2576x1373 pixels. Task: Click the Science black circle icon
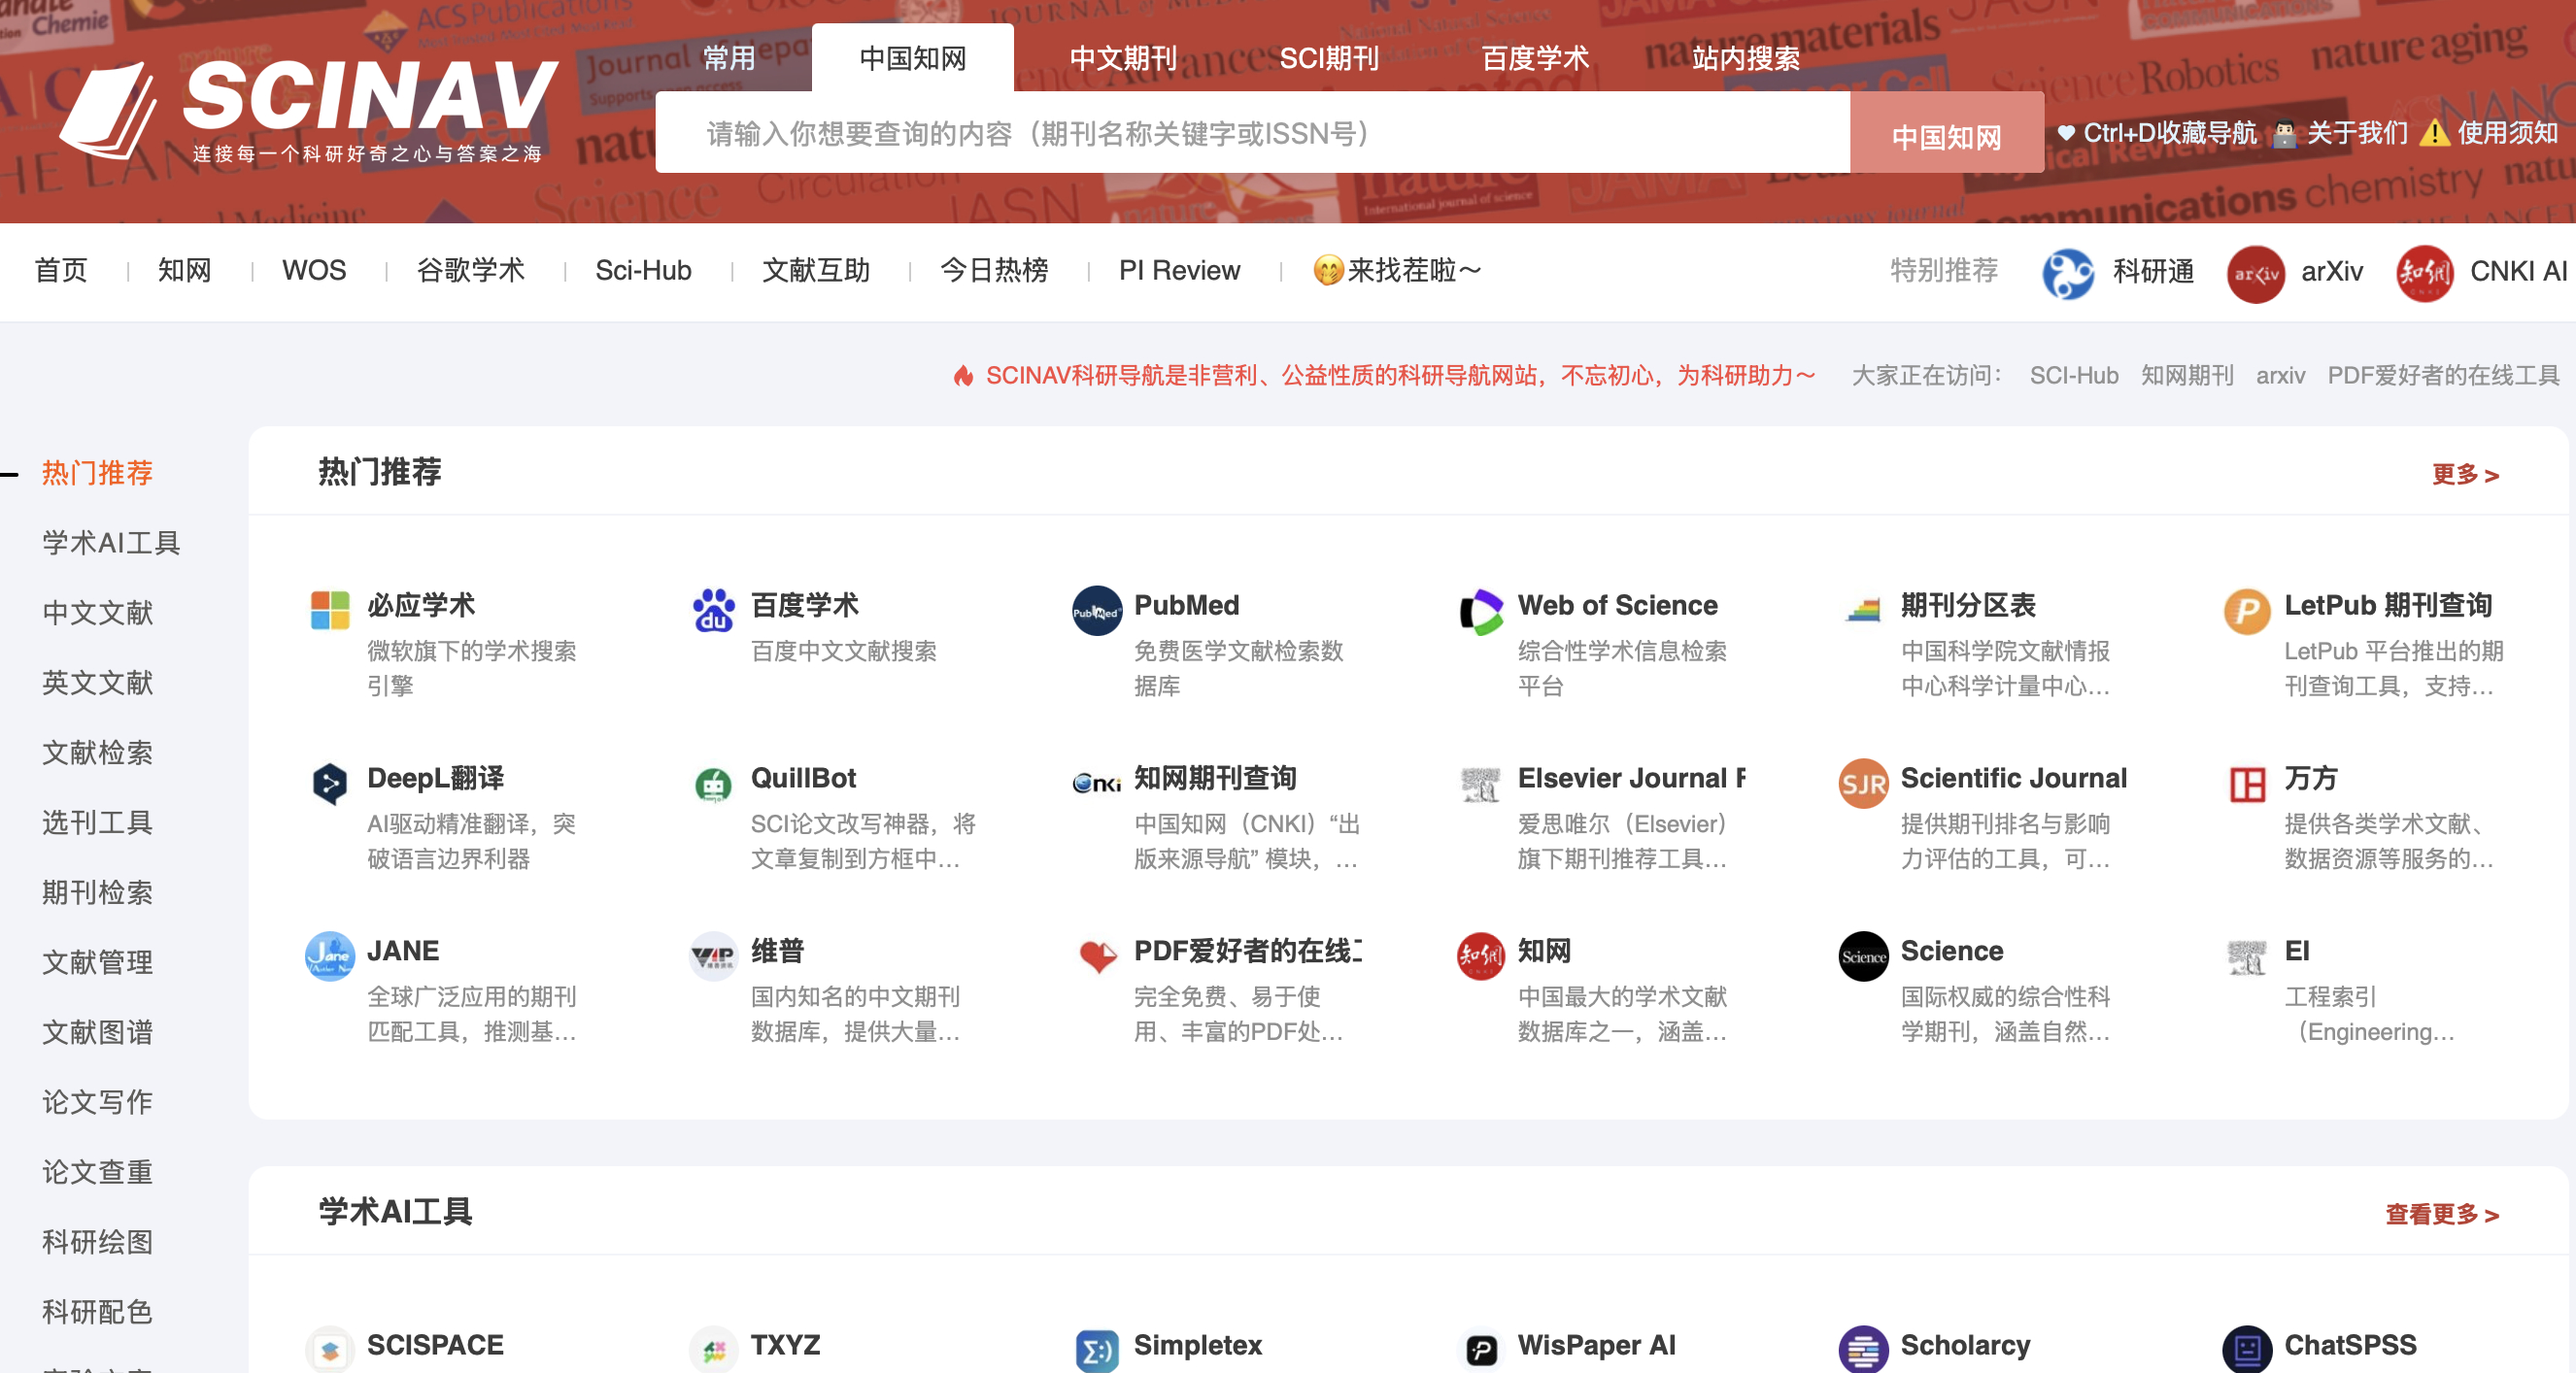click(1862, 957)
